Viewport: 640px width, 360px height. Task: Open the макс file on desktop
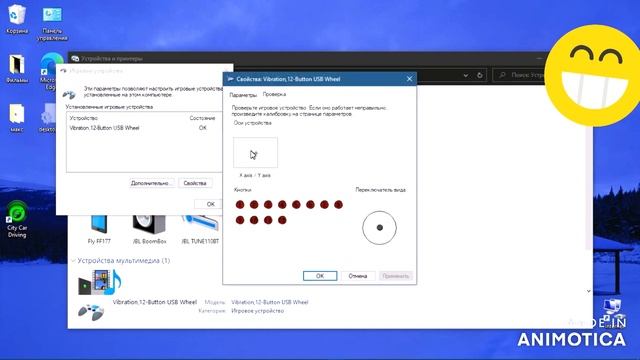point(17,118)
